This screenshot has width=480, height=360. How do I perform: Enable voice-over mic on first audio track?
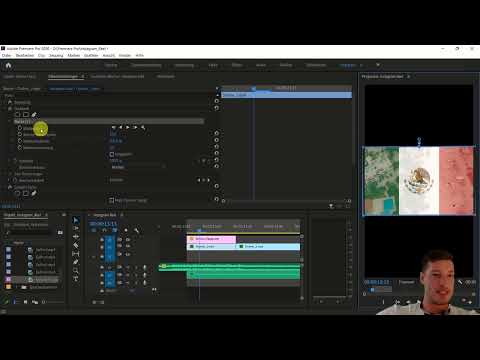point(144,267)
